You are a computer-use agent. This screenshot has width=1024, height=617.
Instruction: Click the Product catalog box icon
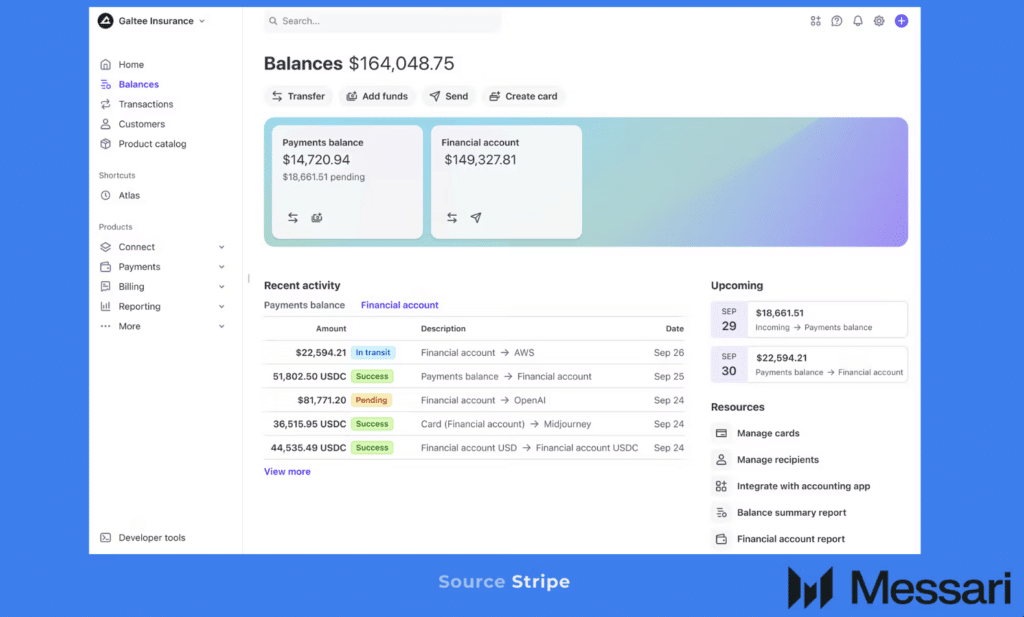(105, 144)
